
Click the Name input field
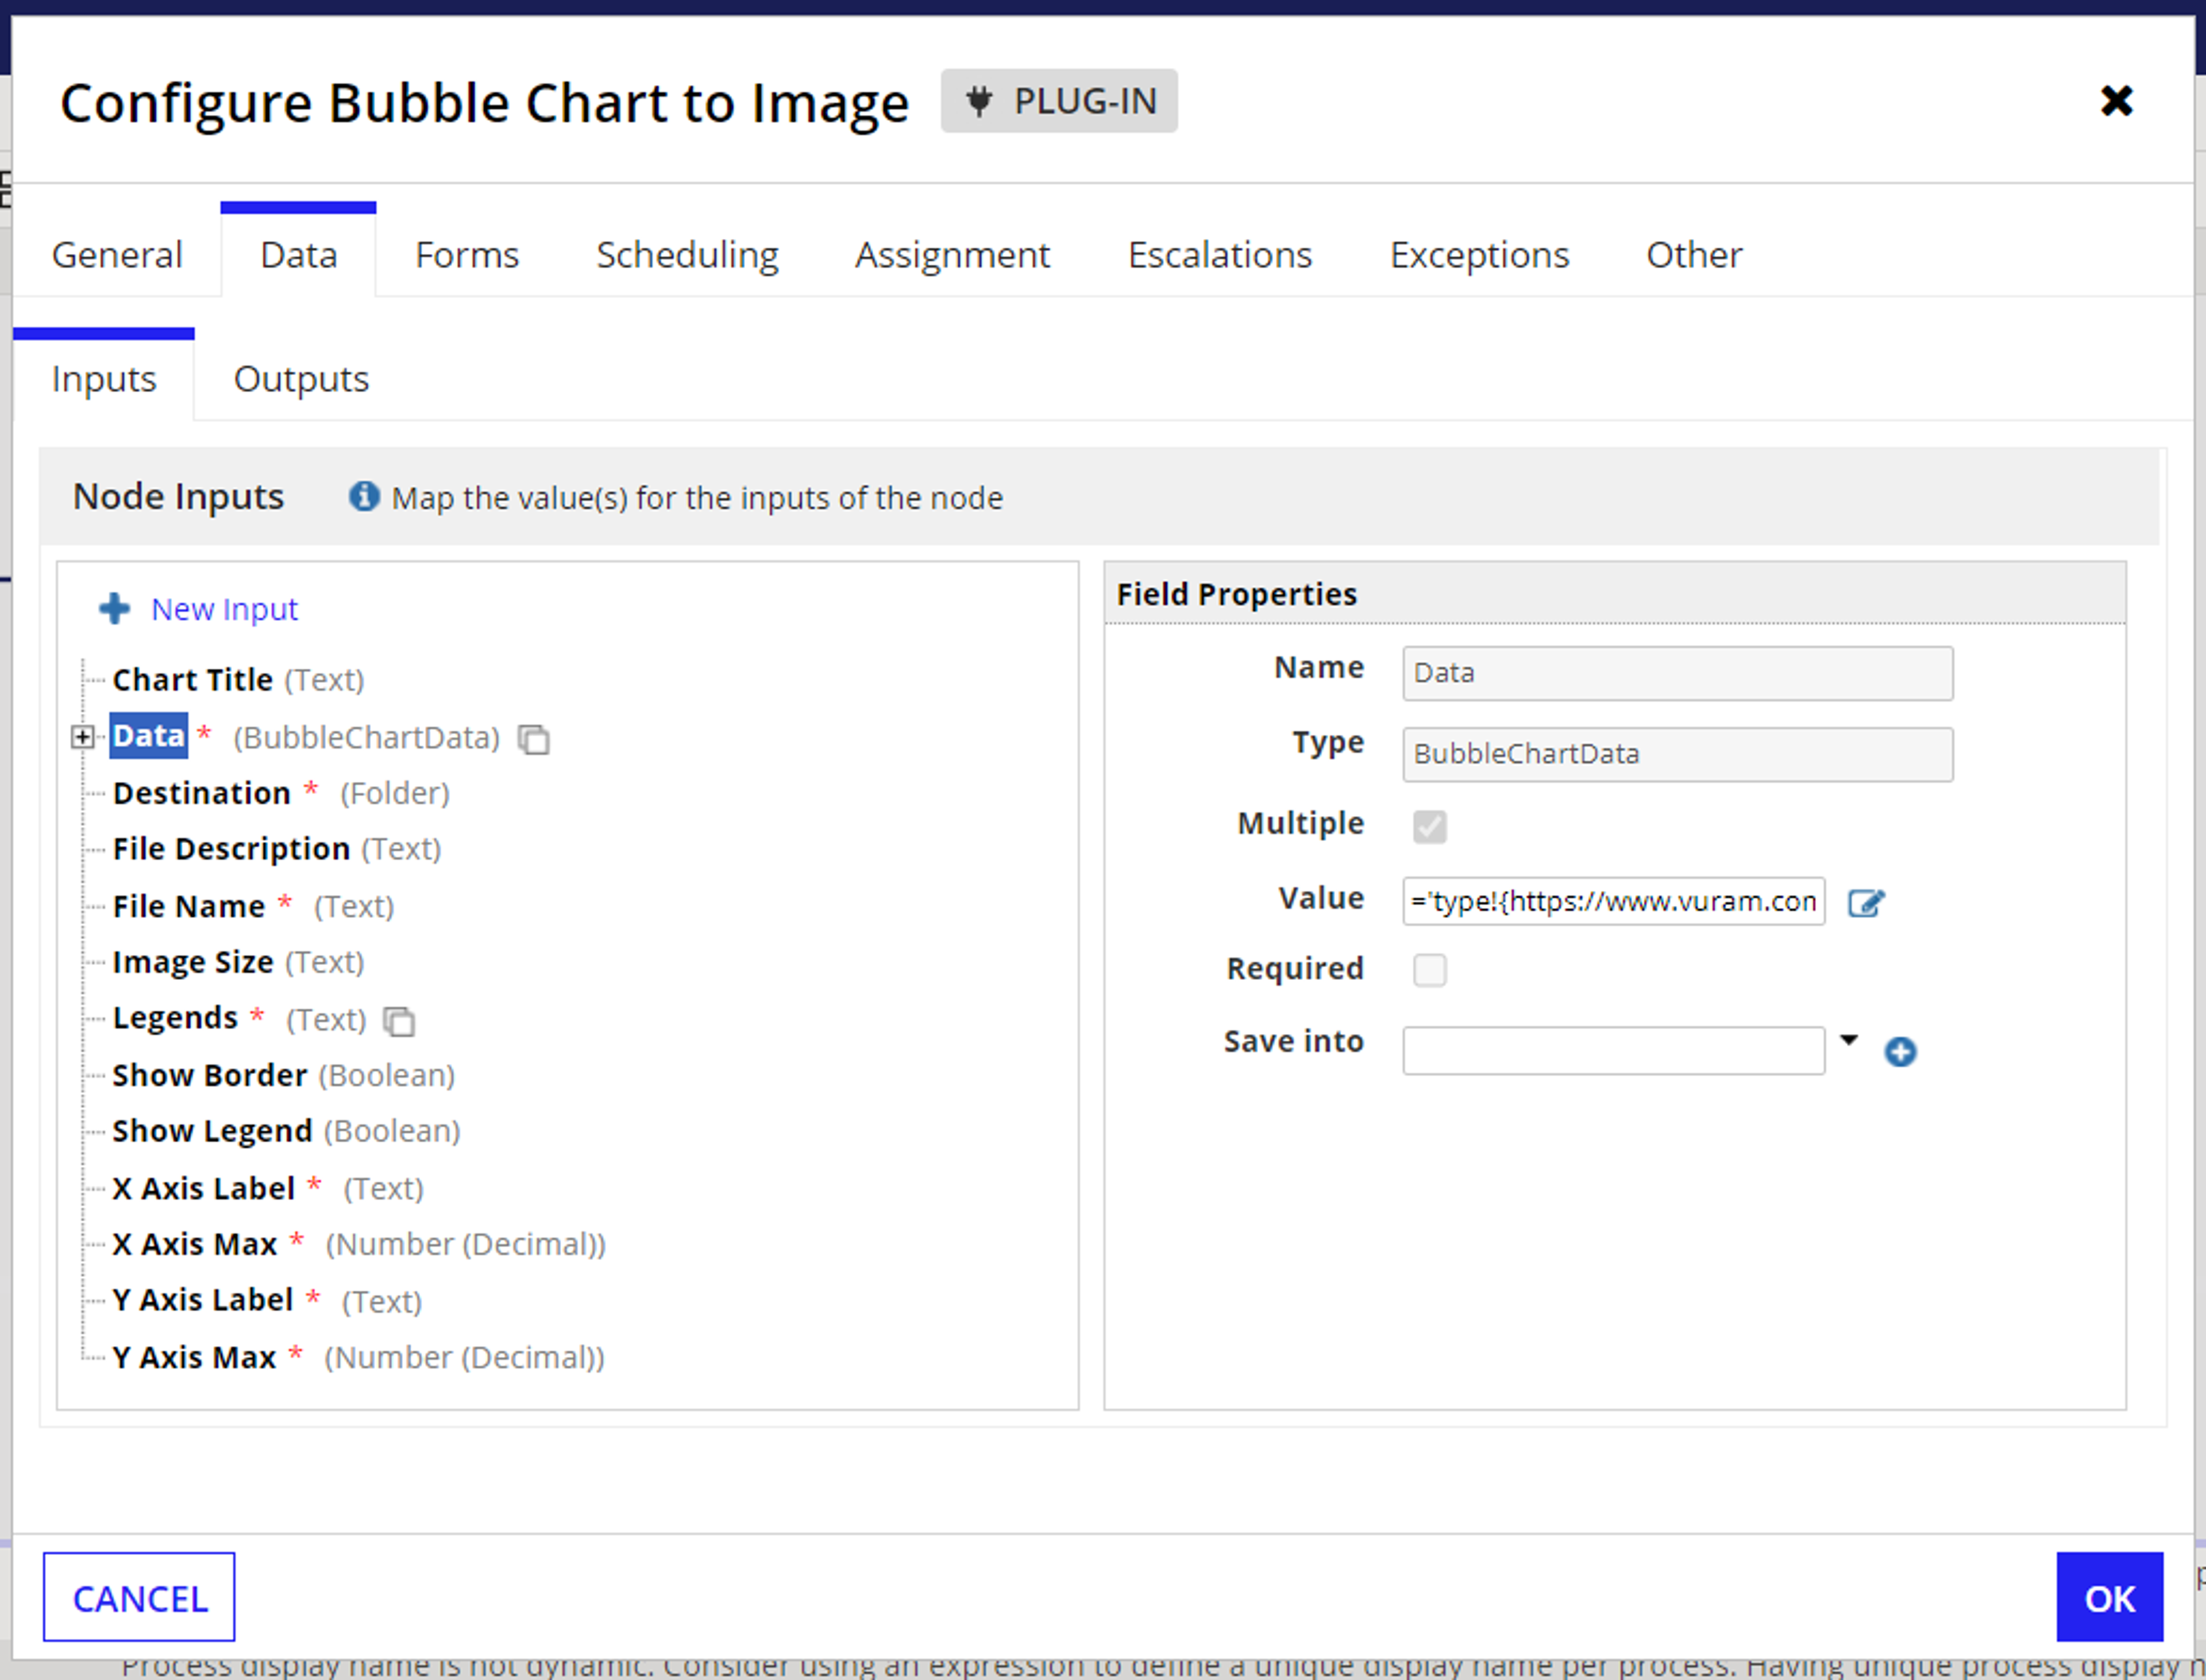click(x=1677, y=673)
